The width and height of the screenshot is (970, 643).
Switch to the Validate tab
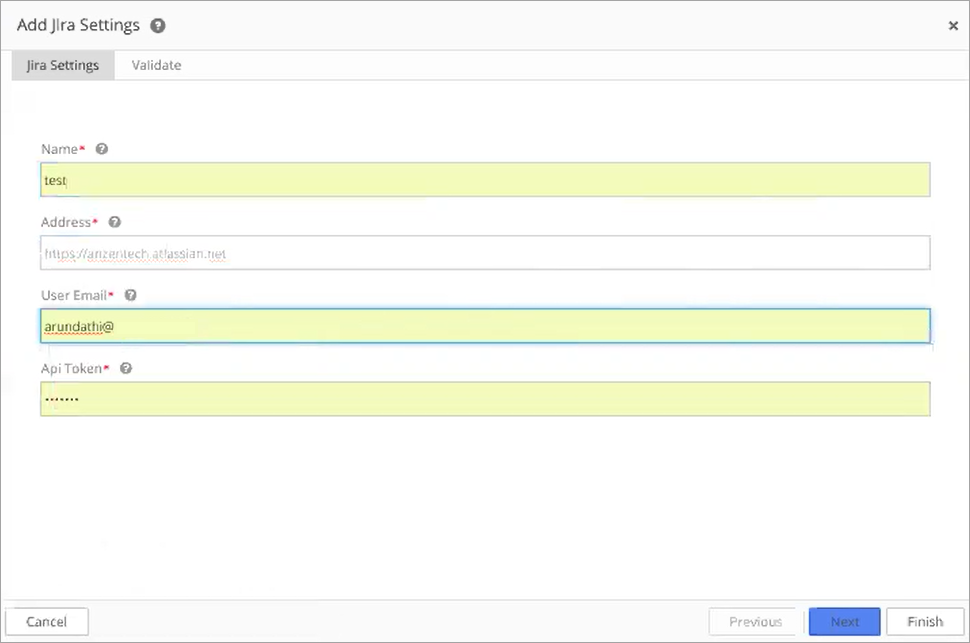click(x=157, y=65)
